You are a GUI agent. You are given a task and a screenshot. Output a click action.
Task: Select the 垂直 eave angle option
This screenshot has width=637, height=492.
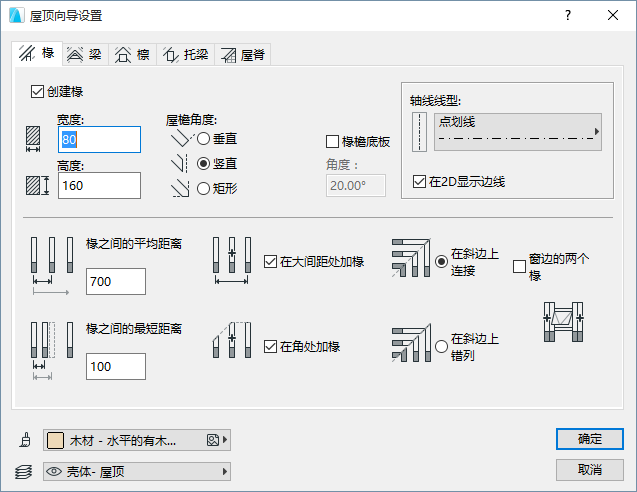[x=204, y=138]
